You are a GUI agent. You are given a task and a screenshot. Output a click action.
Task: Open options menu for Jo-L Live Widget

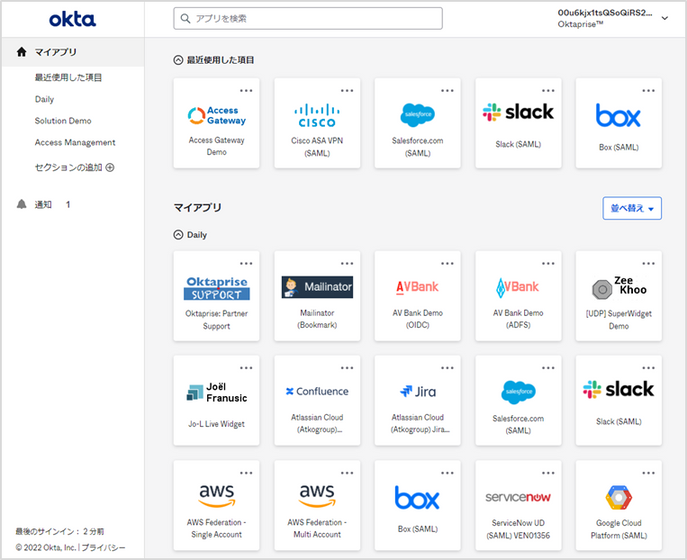tap(246, 368)
